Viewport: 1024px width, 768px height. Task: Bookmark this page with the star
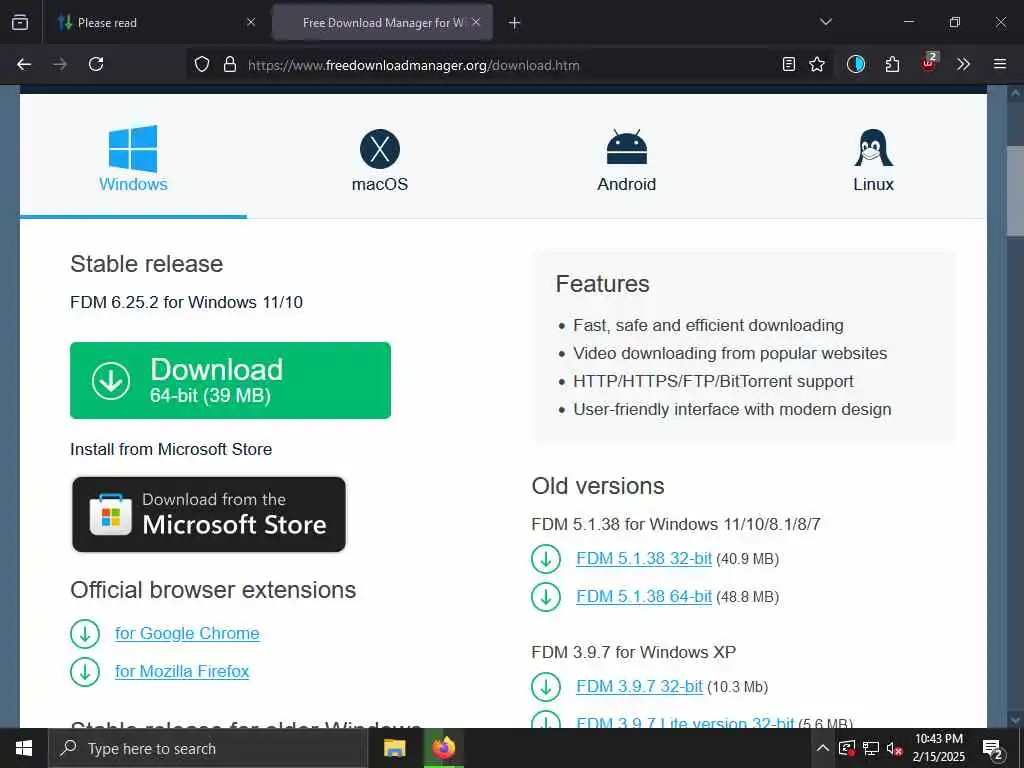point(817,64)
